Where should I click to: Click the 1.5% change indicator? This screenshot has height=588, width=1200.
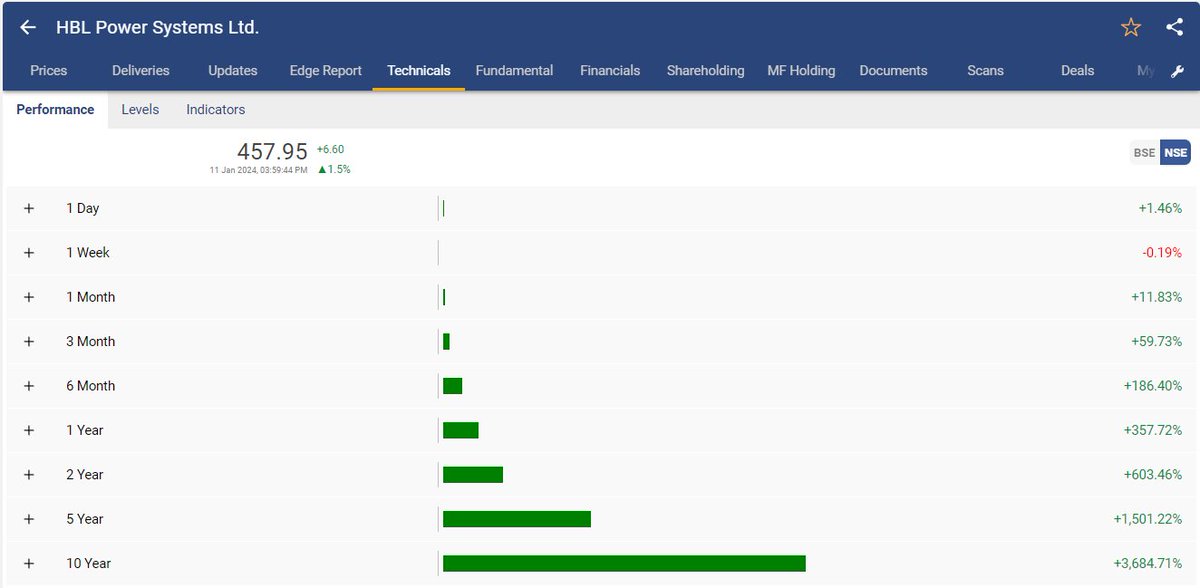click(334, 169)
